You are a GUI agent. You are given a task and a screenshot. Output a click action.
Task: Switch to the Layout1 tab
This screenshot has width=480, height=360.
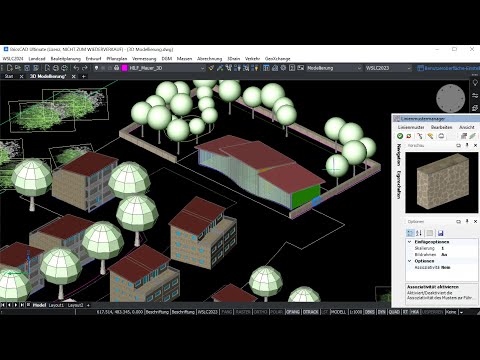tap(56, 305)
